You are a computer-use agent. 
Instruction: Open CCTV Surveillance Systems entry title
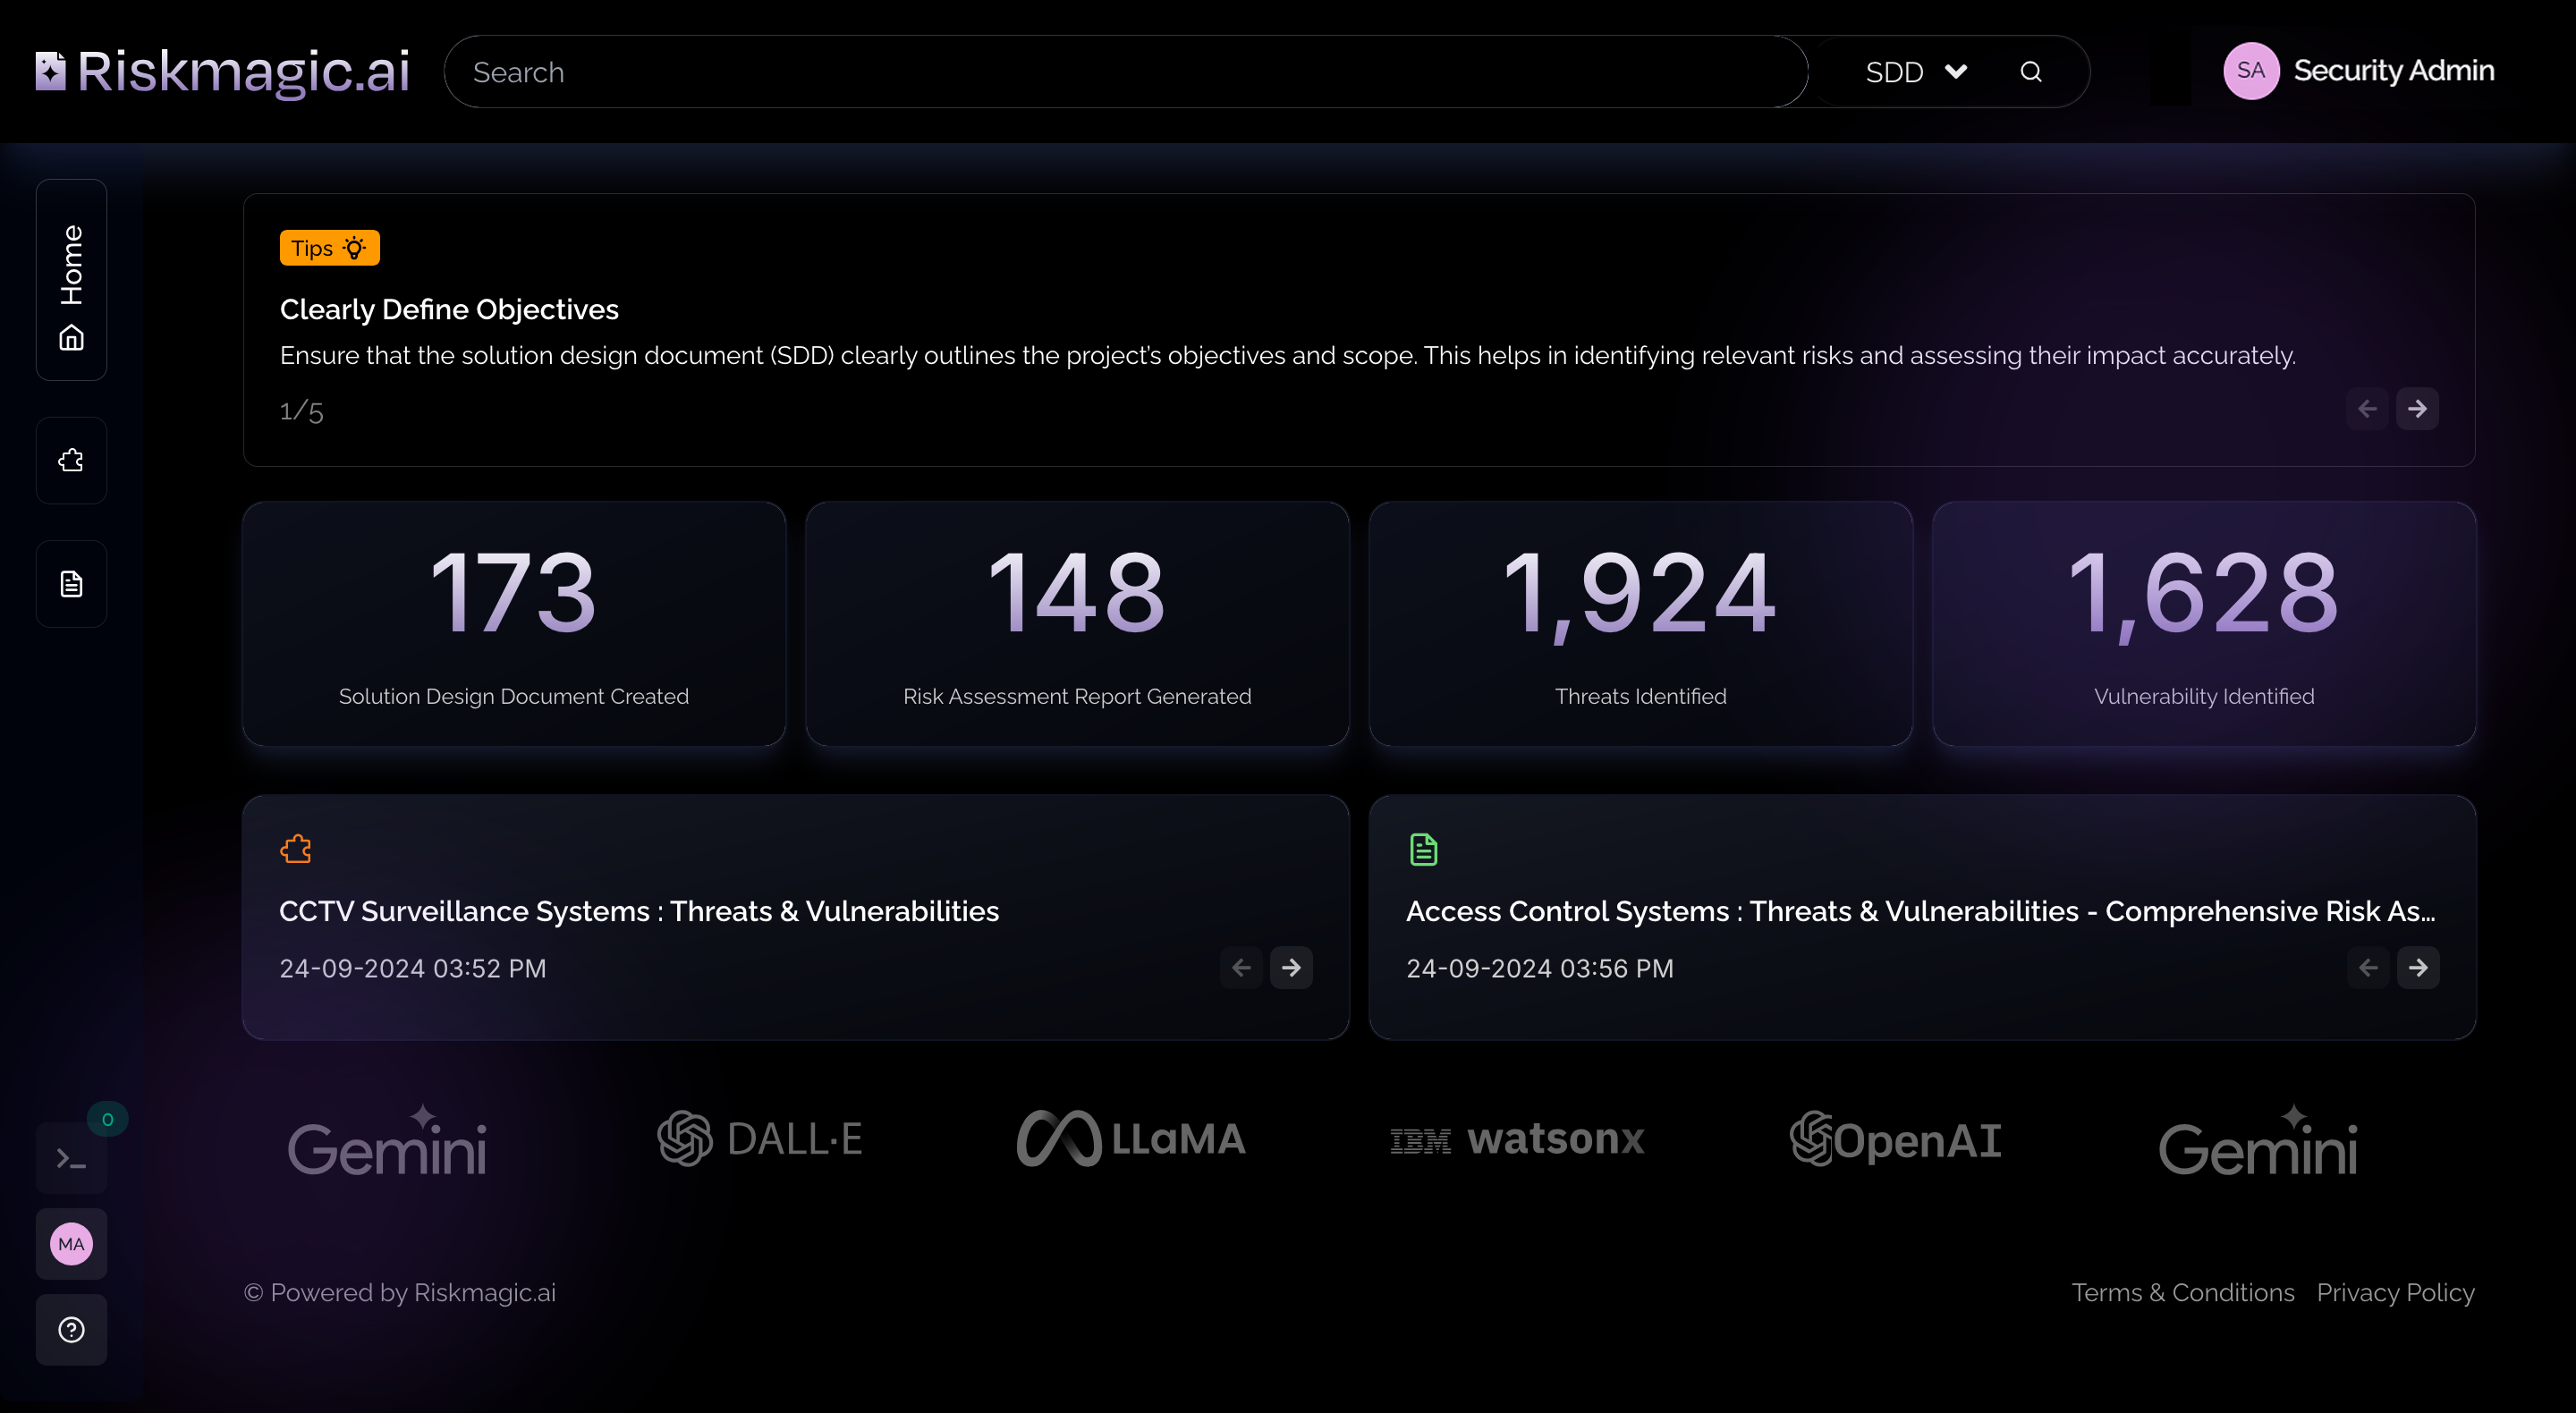[638, 911]
